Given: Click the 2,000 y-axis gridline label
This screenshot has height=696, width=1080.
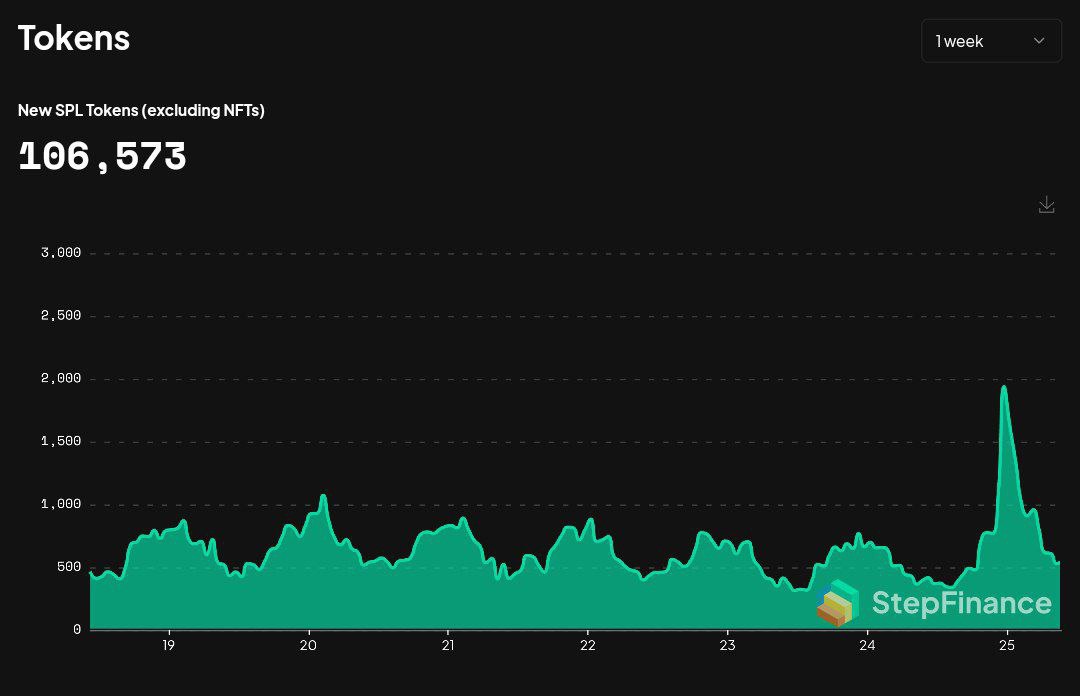Looking at the screenshot, I should point(61,378).
